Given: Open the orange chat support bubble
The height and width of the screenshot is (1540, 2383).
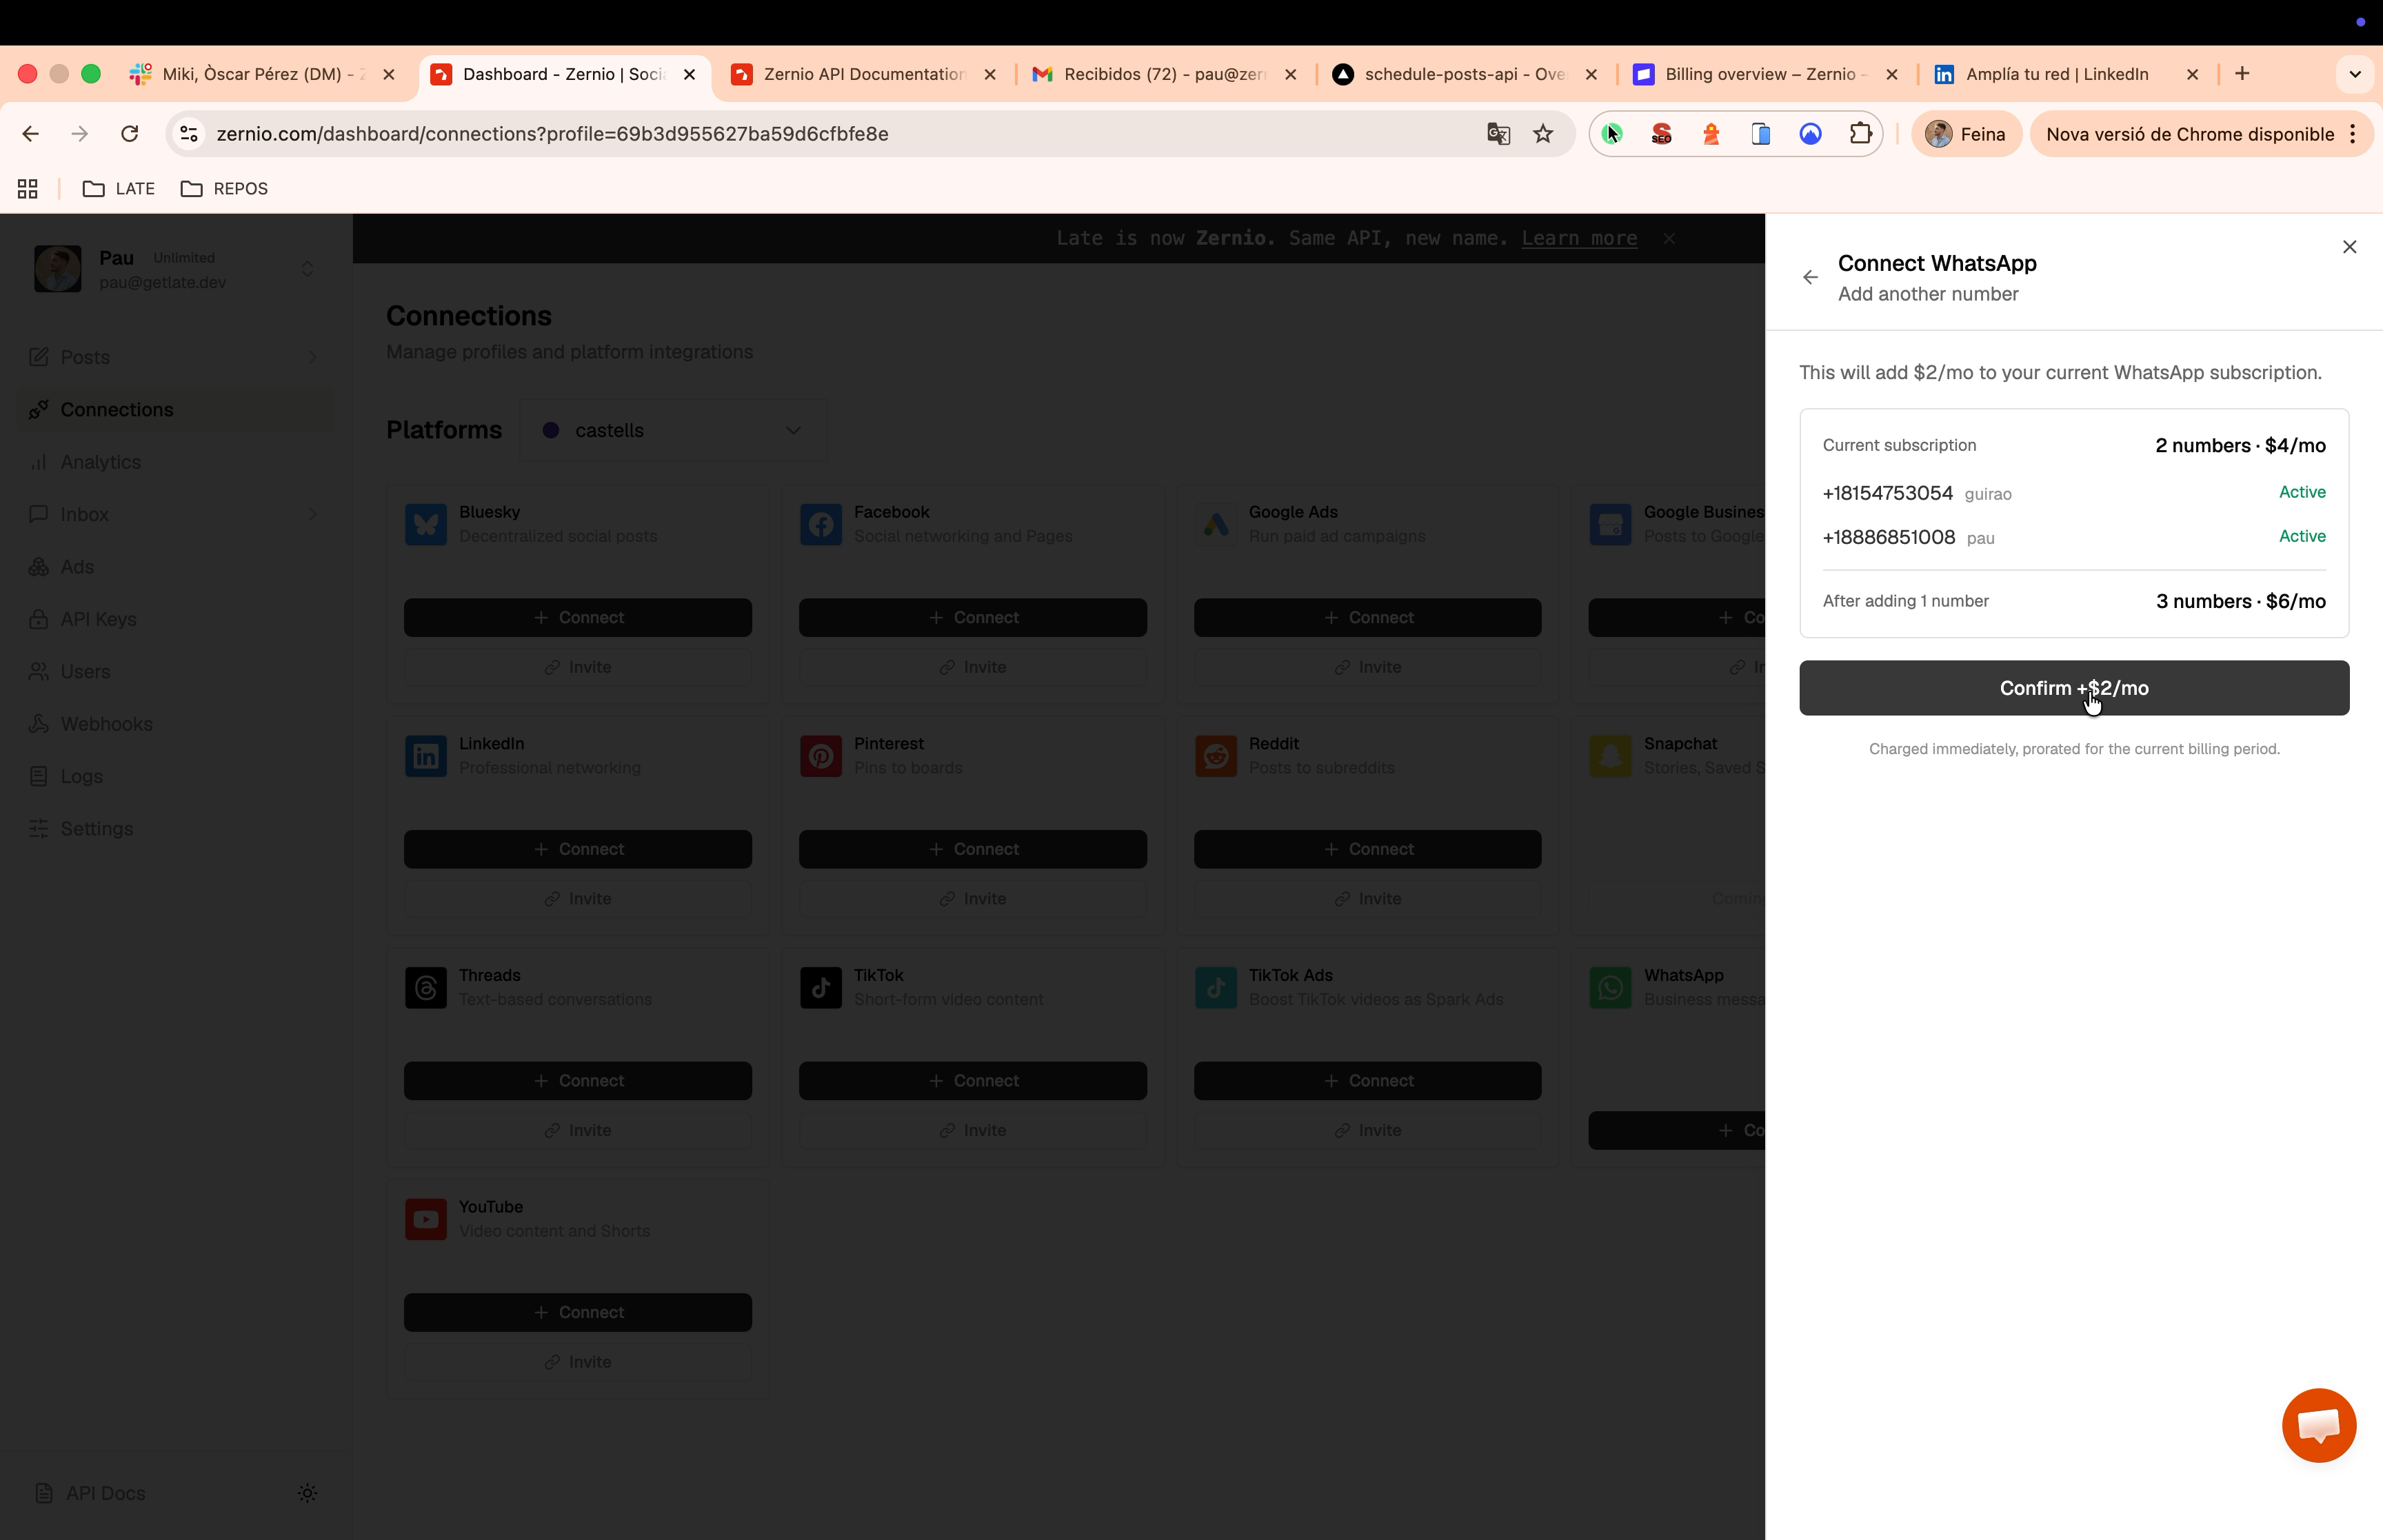Looking at the screenshot, I should click(2318, 1424).
